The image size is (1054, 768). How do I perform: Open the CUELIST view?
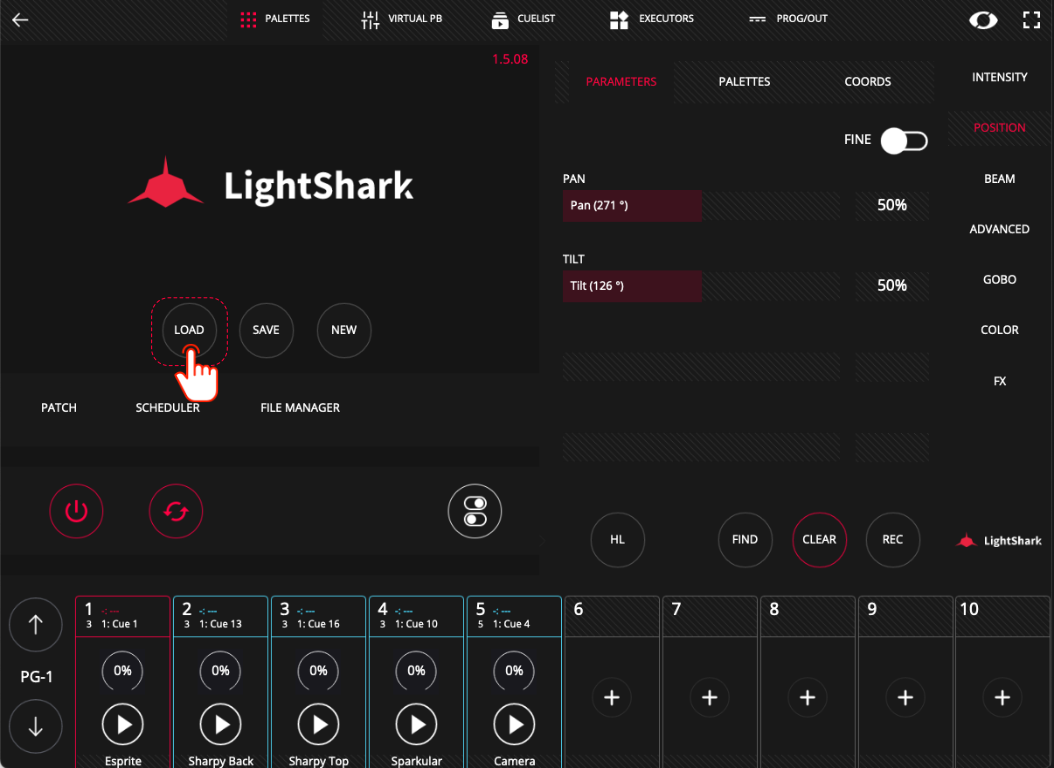523,19
